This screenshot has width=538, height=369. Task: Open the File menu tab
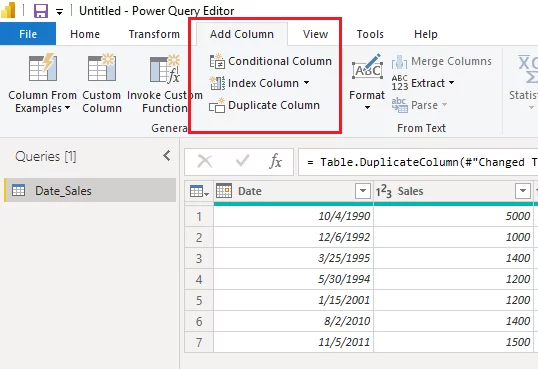(x=28, y=34)
